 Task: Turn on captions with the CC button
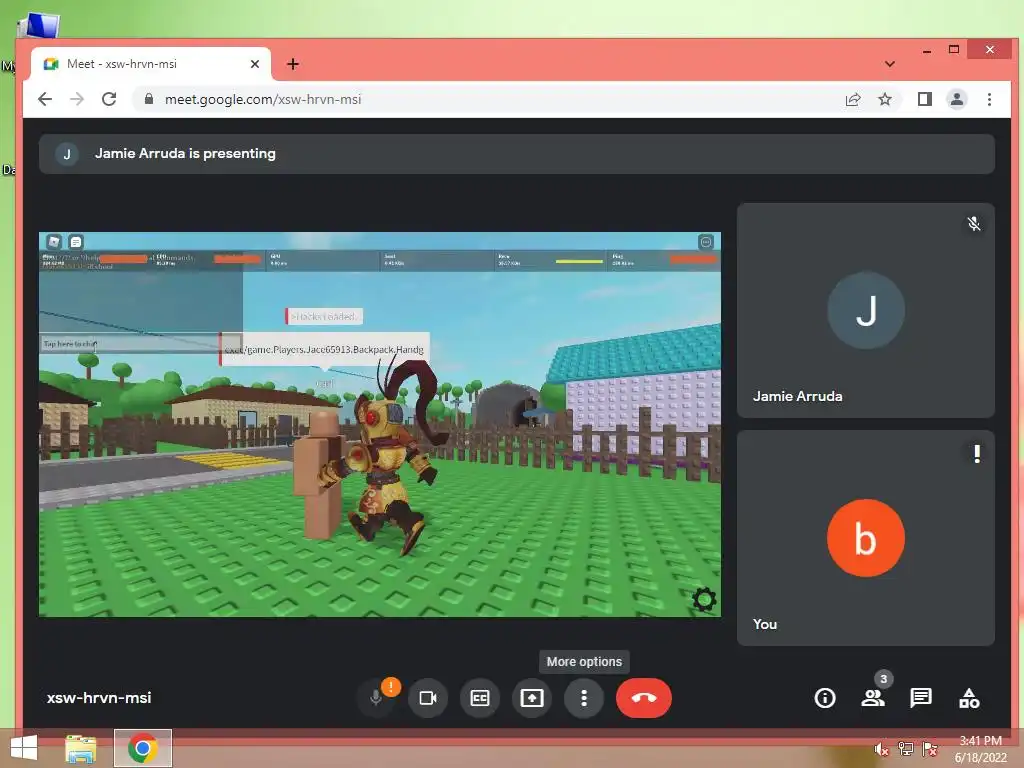(x=480, y=698)
